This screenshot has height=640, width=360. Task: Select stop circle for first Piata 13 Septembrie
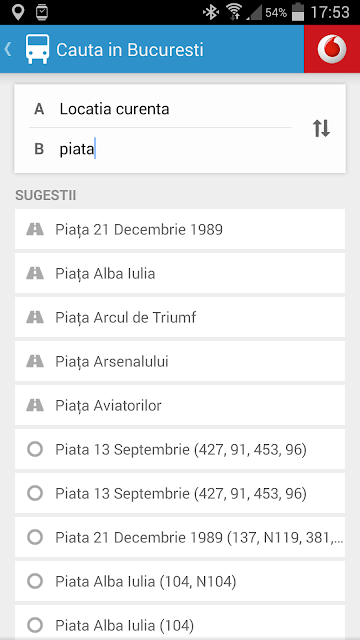[35, 449]
